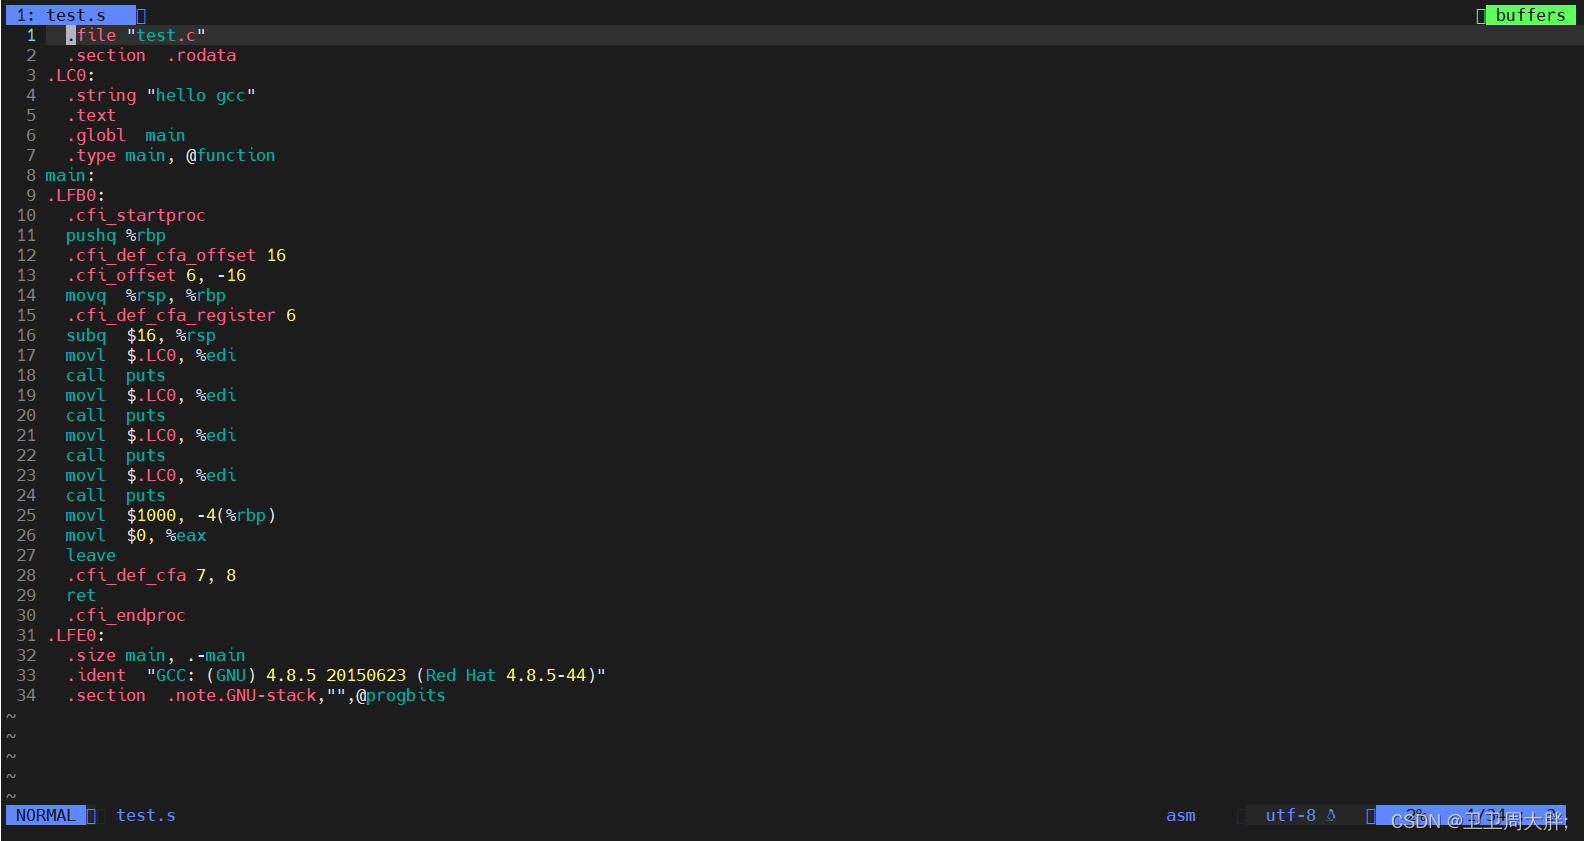Image resolution: width=1584 pixels, height=841 pixels.
Task: Click line number 20 in the gutter
Action: click(26, 415)
